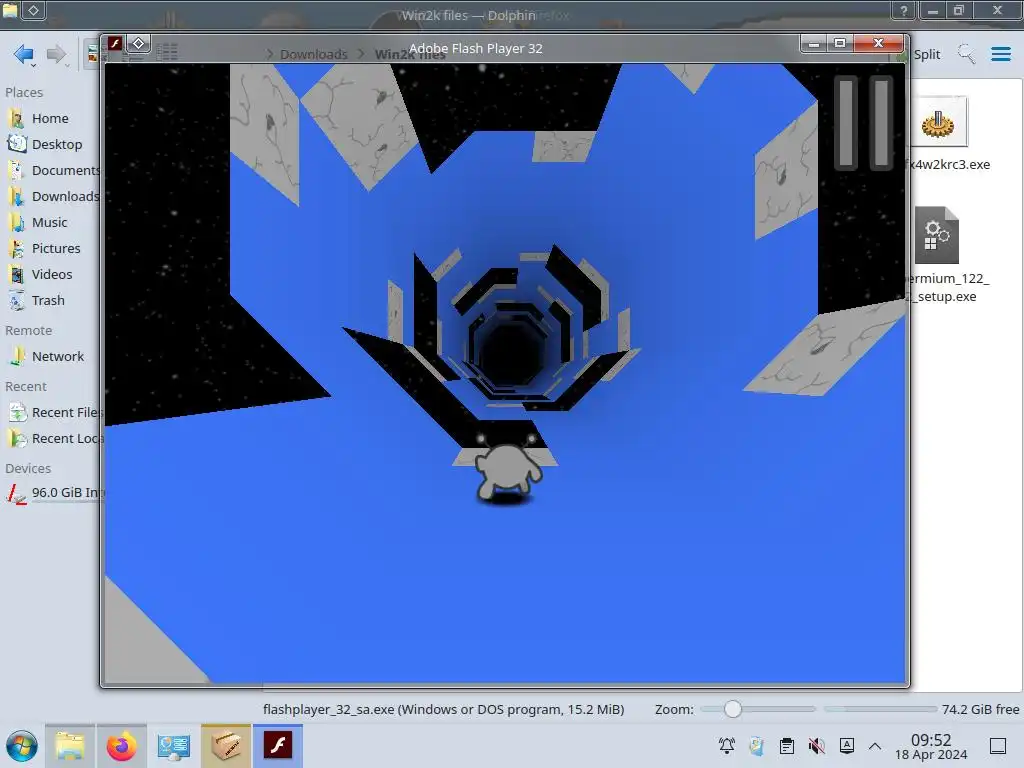Select the ermium_122 setup.exe file icon
This screenshot has height=768, width=1024.
(x=936, y=235)
